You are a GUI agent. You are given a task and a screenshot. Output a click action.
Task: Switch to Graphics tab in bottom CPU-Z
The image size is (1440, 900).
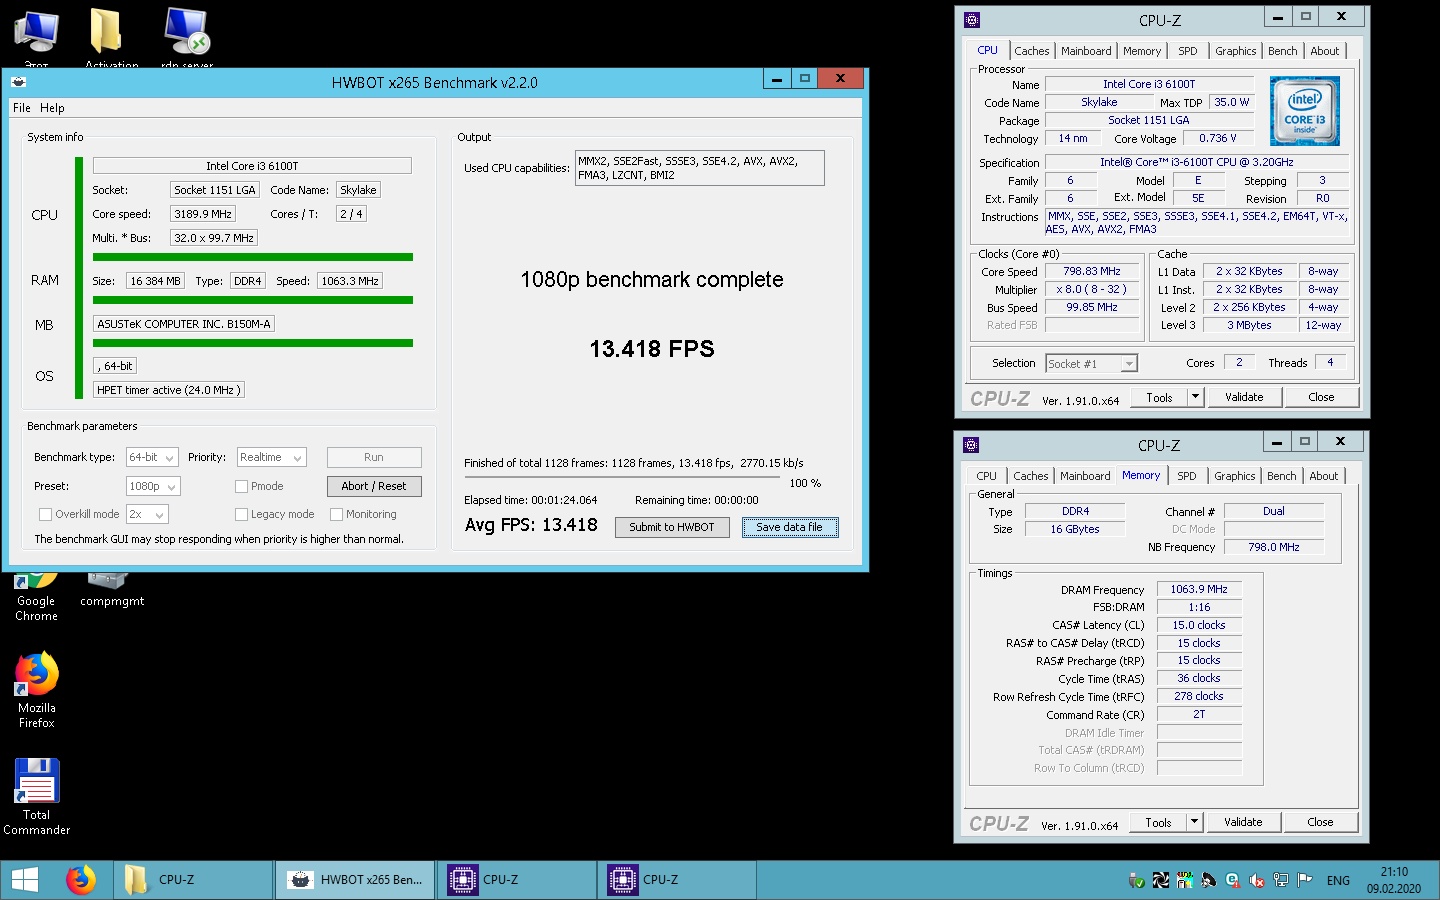point(1235,476)
